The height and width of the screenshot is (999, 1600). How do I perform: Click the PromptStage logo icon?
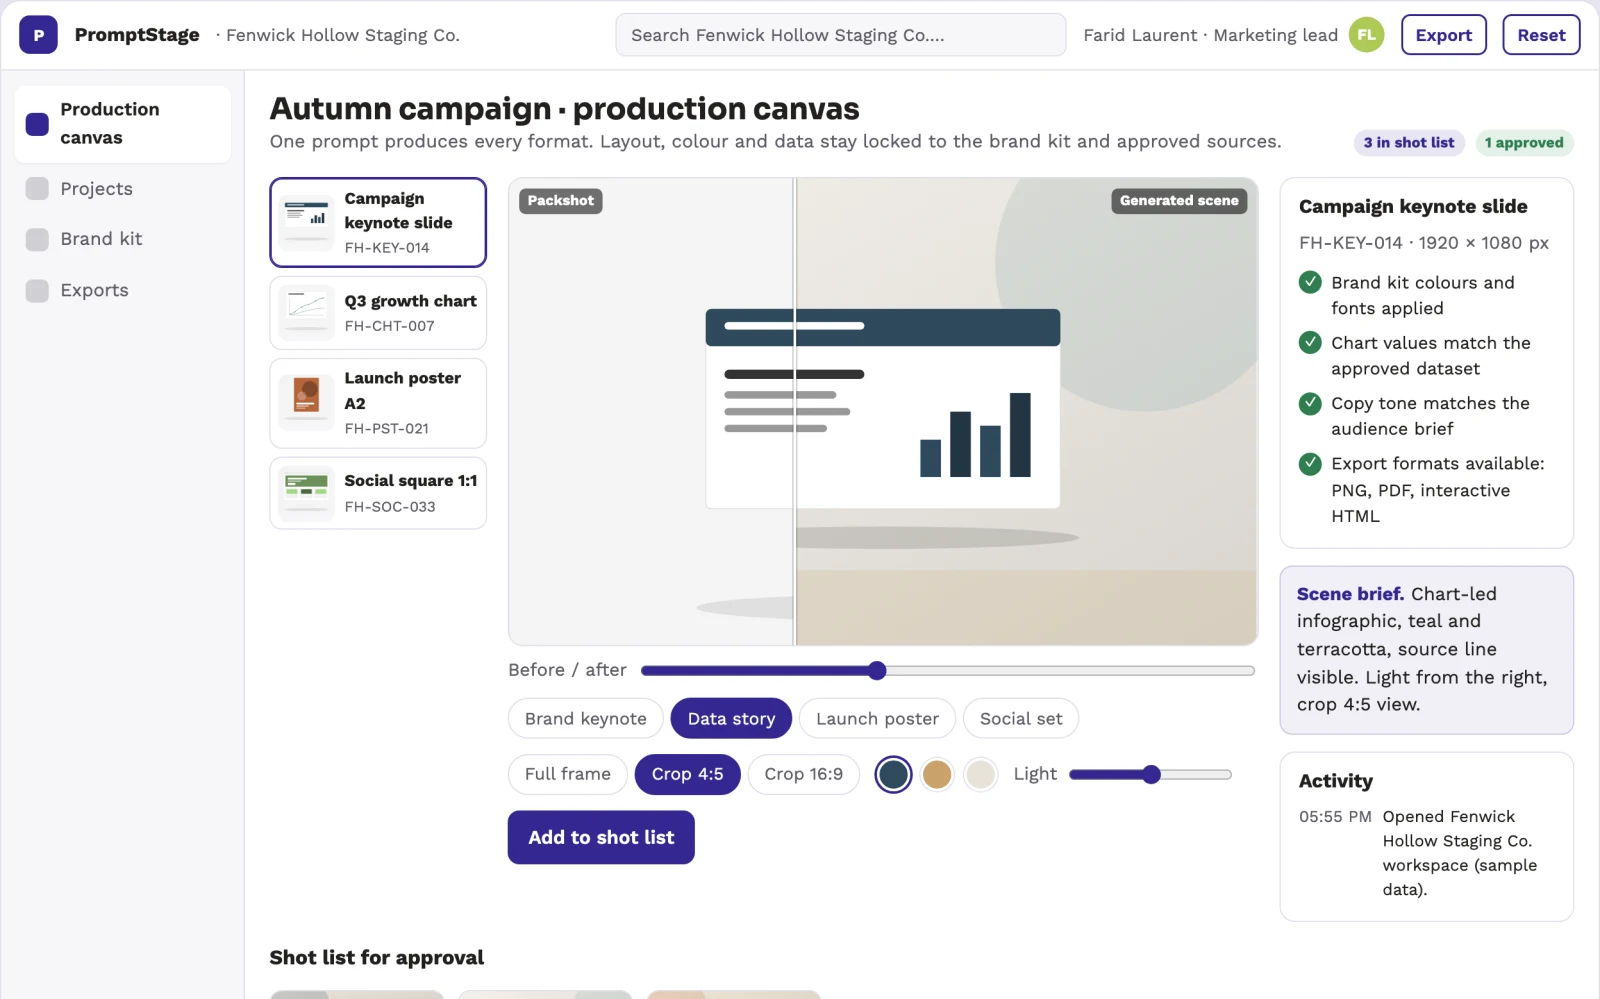pos(38,35)
